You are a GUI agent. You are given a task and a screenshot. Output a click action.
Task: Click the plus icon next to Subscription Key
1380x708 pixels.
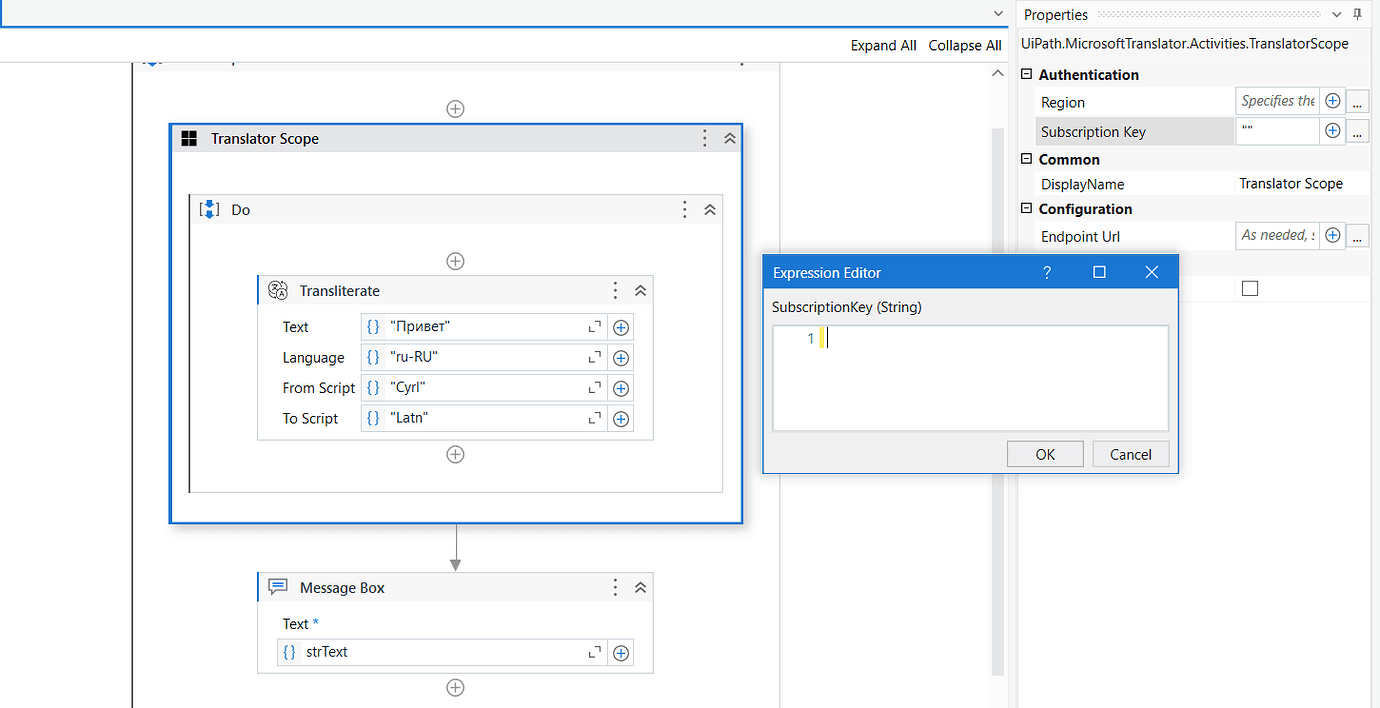(x=1332, y=131)
